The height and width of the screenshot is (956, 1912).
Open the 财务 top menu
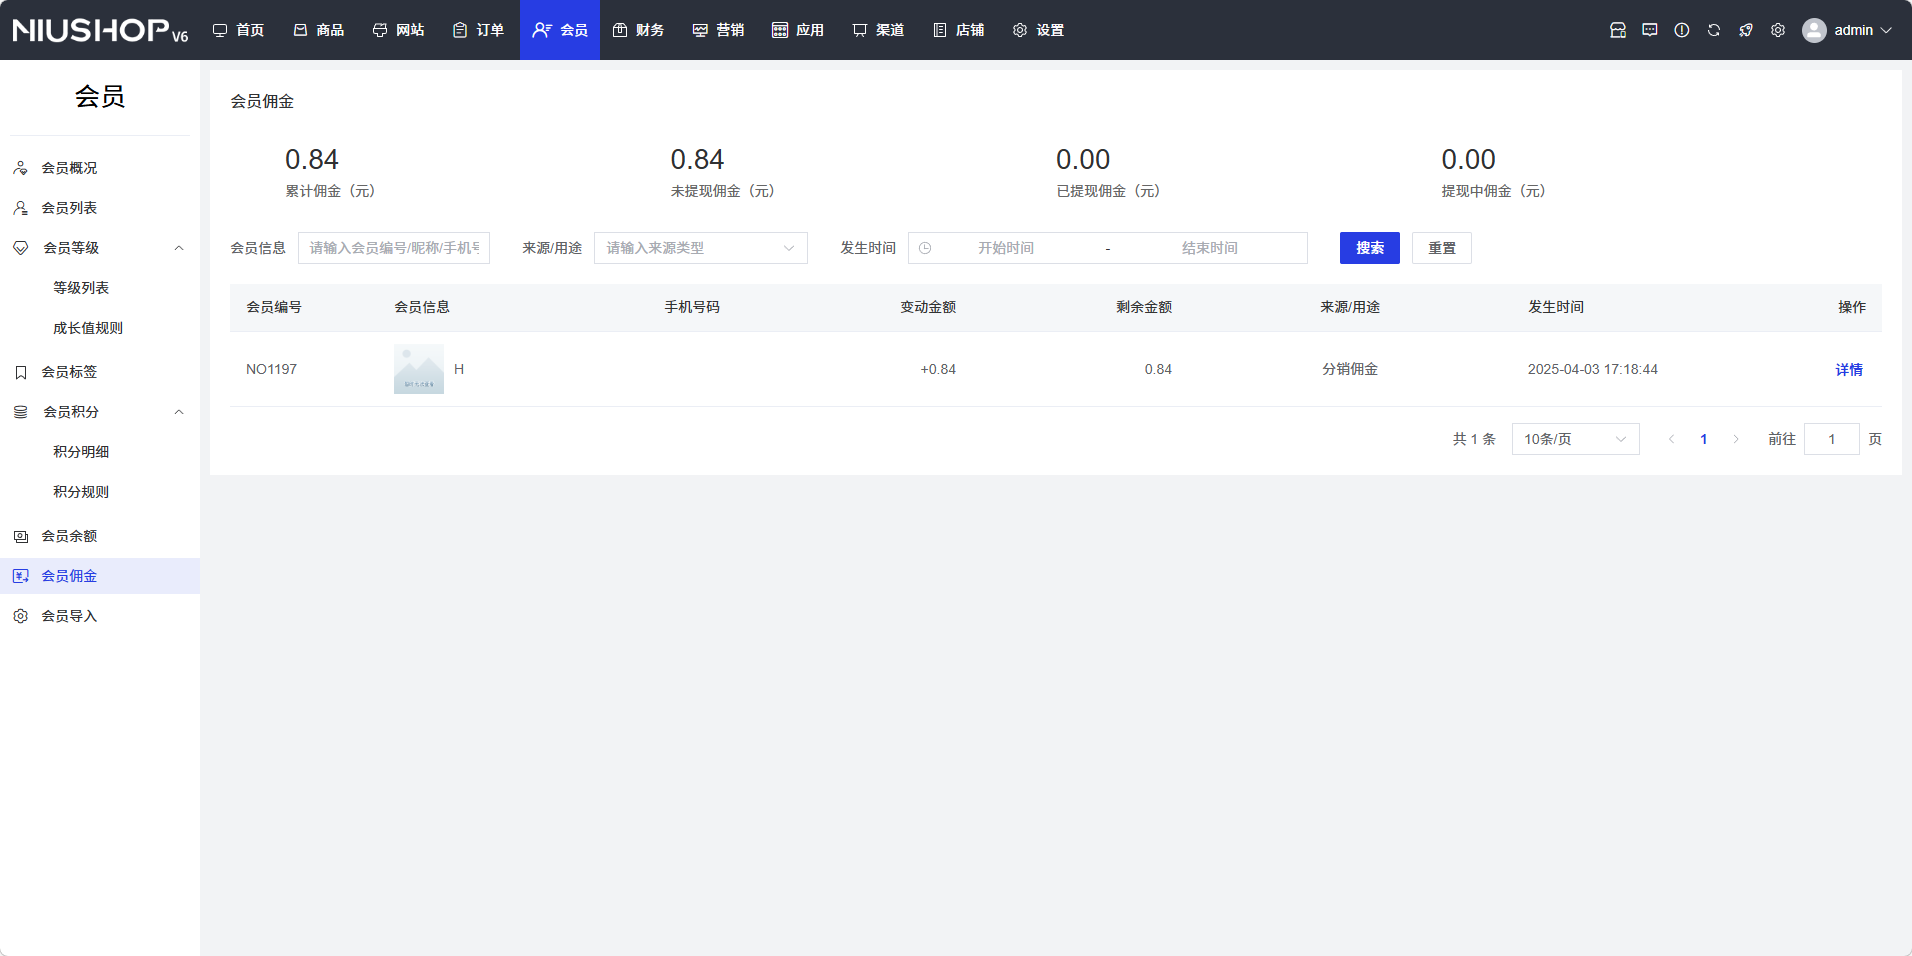tap(639, 30)
